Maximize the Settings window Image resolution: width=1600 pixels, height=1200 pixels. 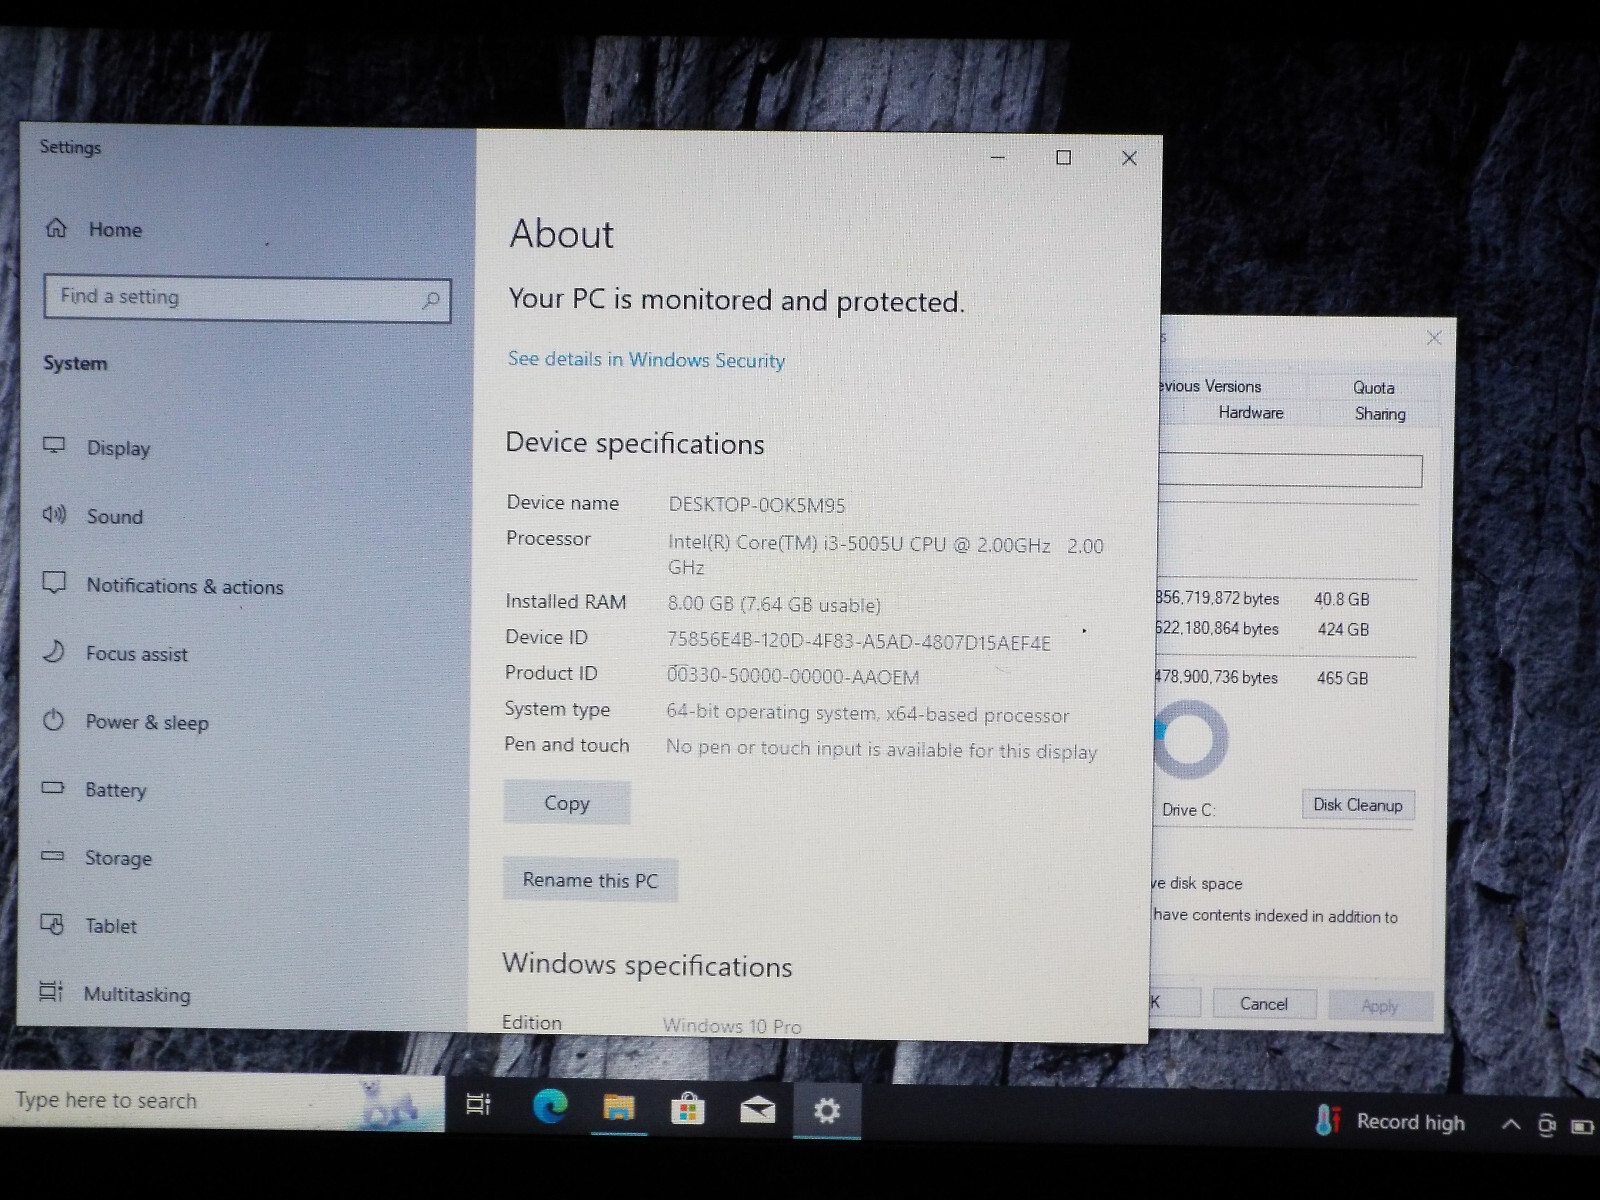point(1064,157)
